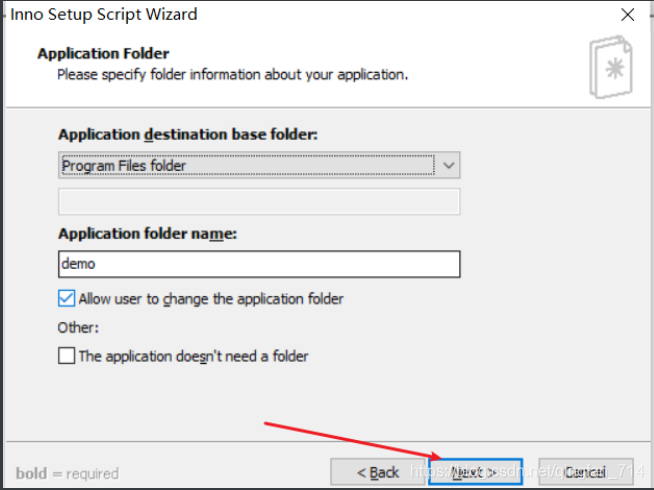Screen dimensions: 654x490
Task: Click the 'Application folder name:' label
Action: click(x=147, y=234)
